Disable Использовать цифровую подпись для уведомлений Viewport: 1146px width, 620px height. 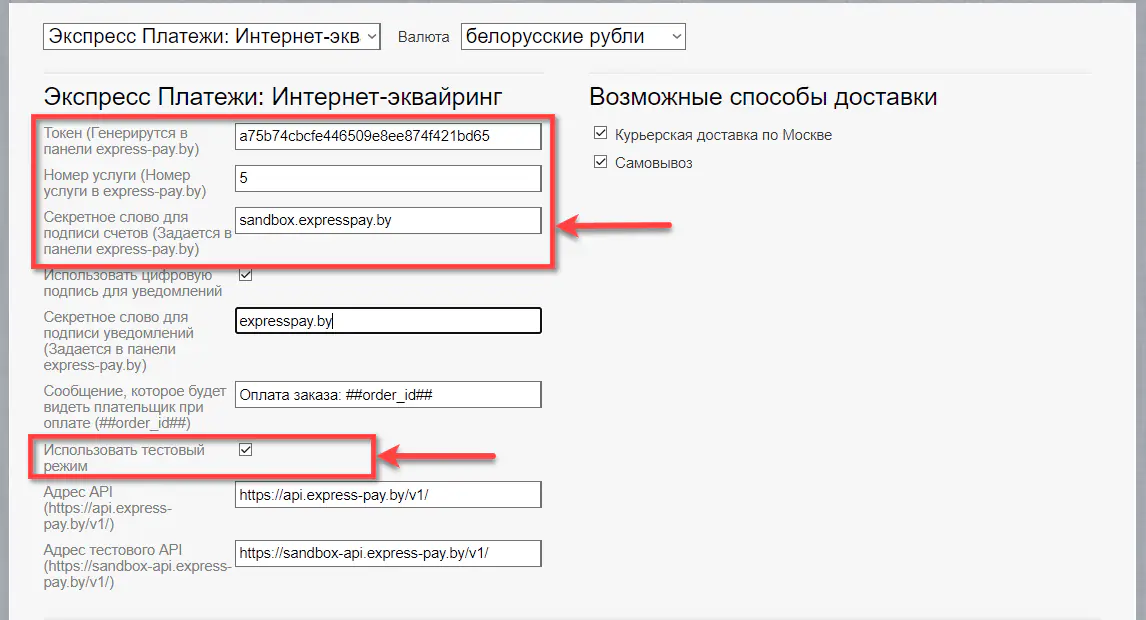coord(245,273)
